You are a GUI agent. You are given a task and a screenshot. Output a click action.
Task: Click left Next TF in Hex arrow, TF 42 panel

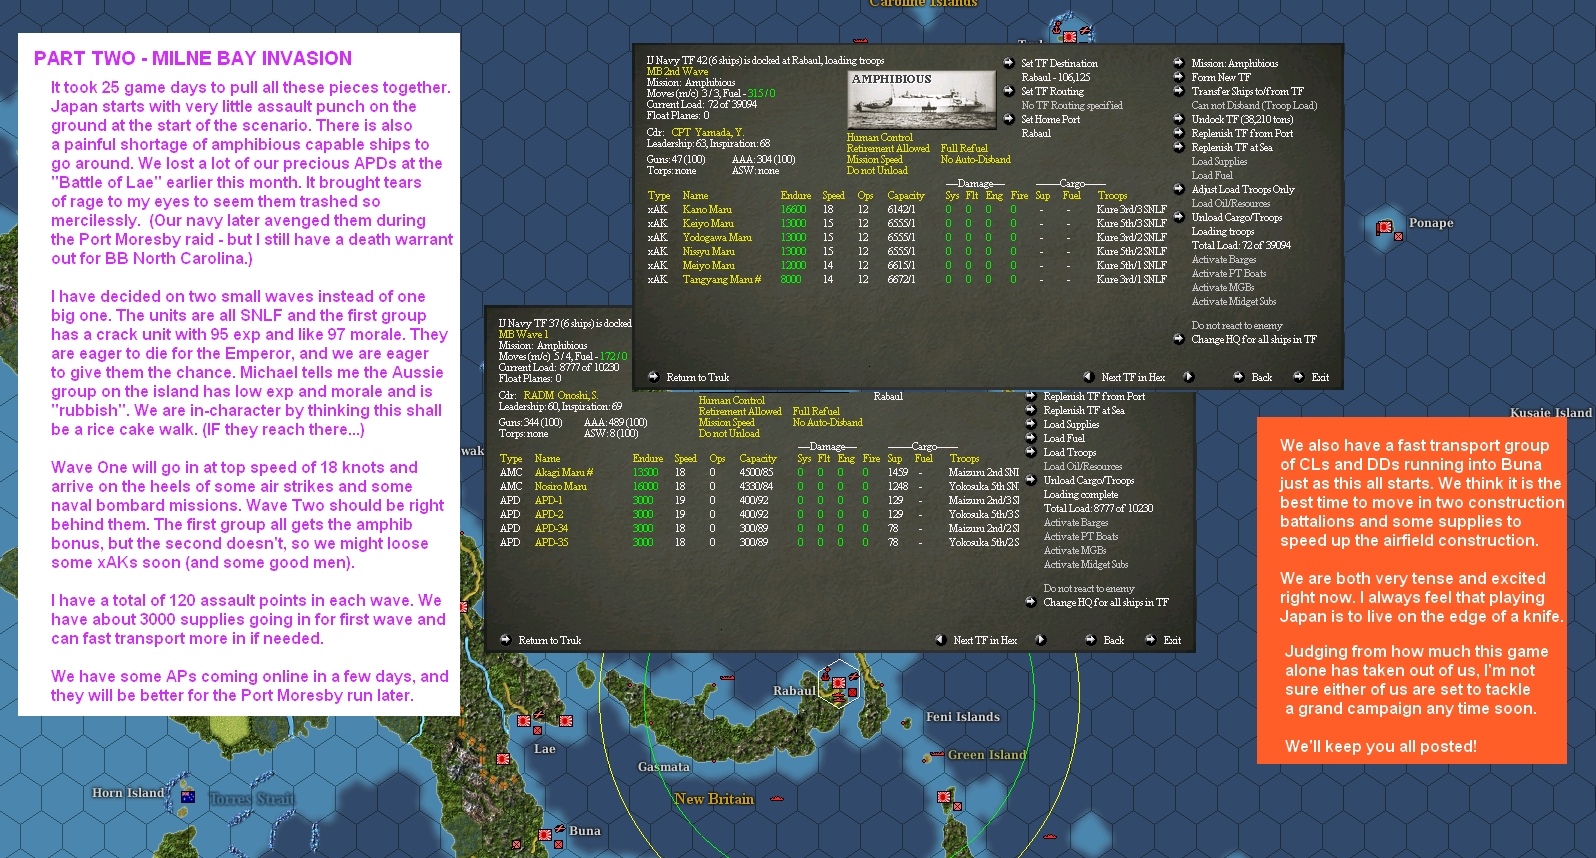(x=1088, y=377)
